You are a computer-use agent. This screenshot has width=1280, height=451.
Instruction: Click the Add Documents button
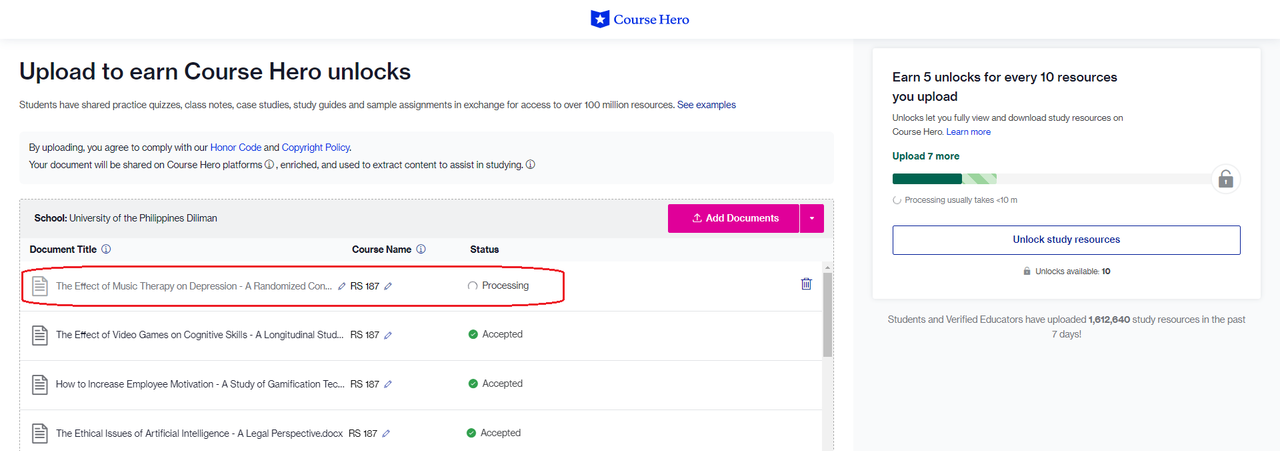[x=733, y=218]
